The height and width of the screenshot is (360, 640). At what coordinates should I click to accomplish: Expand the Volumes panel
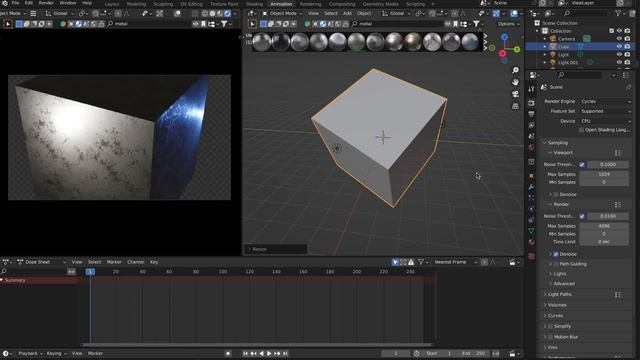tap(557, 305)
